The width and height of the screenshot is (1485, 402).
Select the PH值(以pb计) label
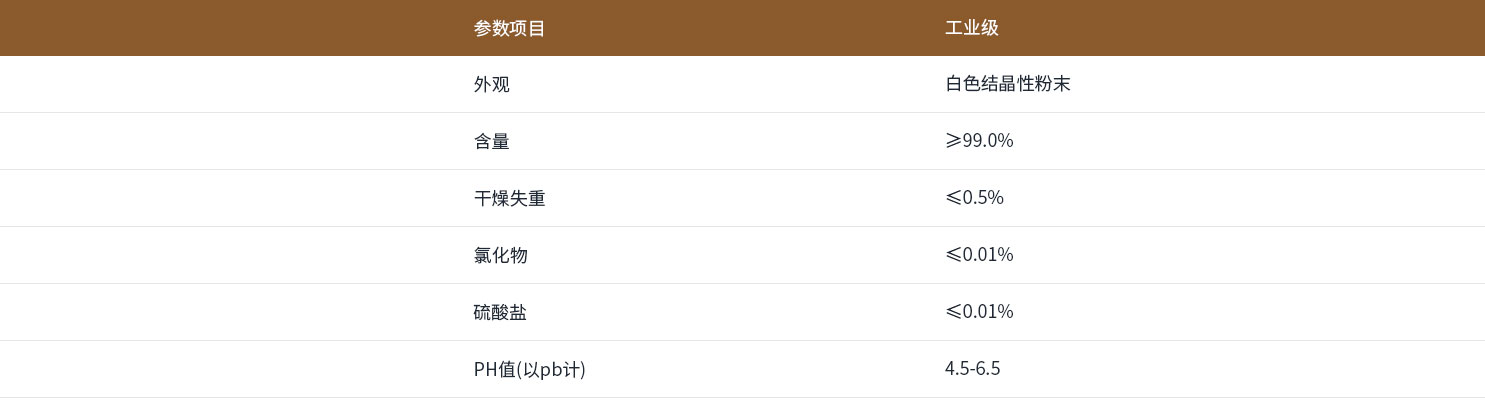pyautogui.click(x=529, y=369)
